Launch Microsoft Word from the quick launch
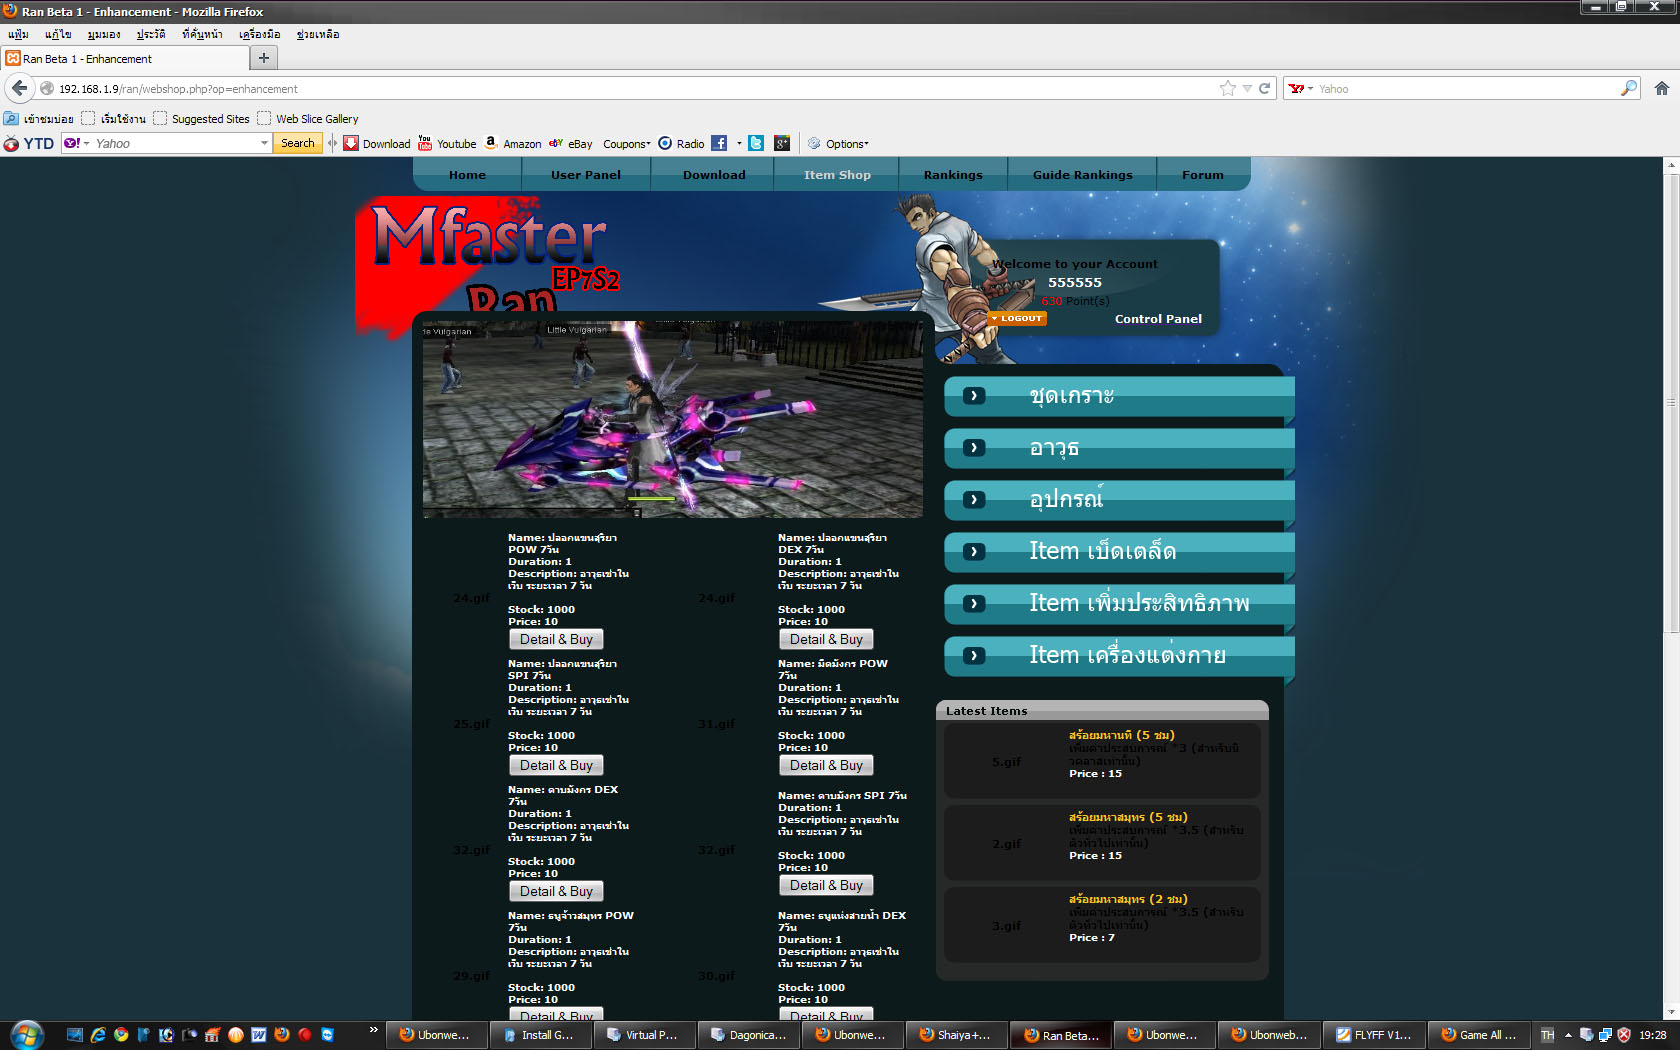Viewport: 1680px width, 1050px height. [259, 1035]
